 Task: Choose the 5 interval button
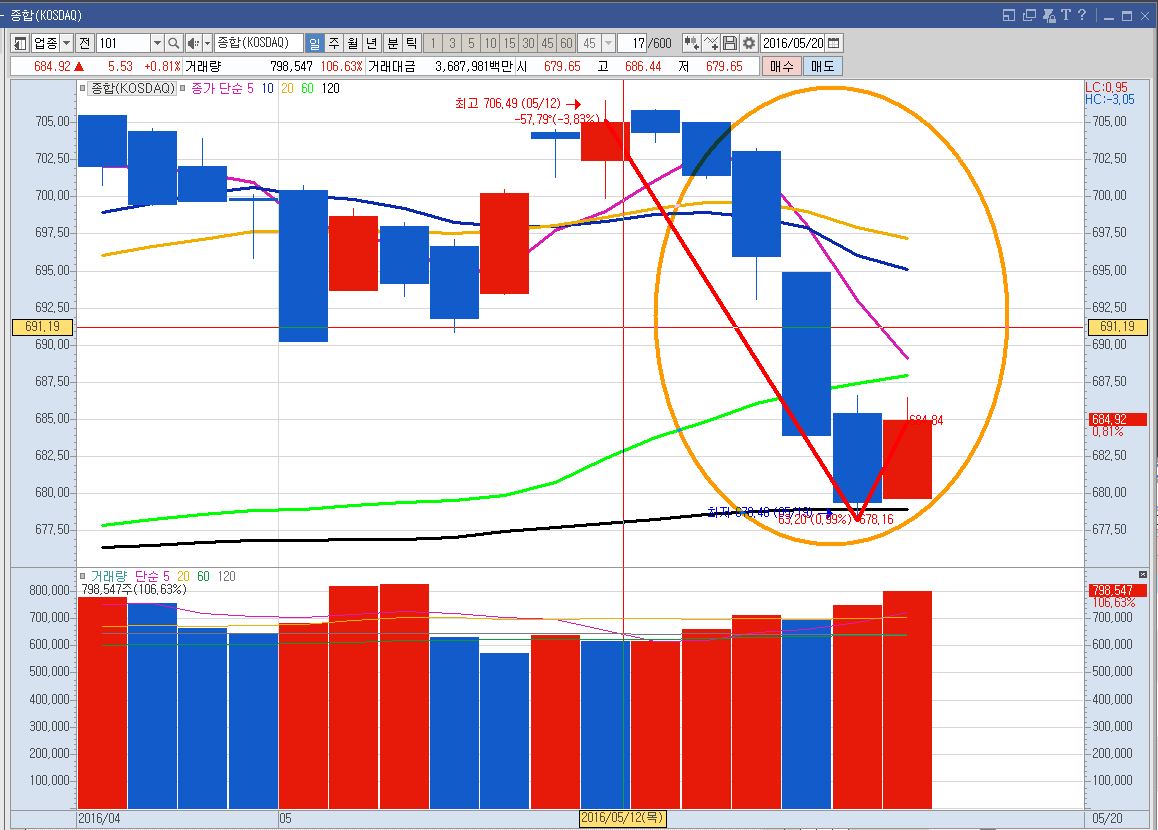click(471, 43)
